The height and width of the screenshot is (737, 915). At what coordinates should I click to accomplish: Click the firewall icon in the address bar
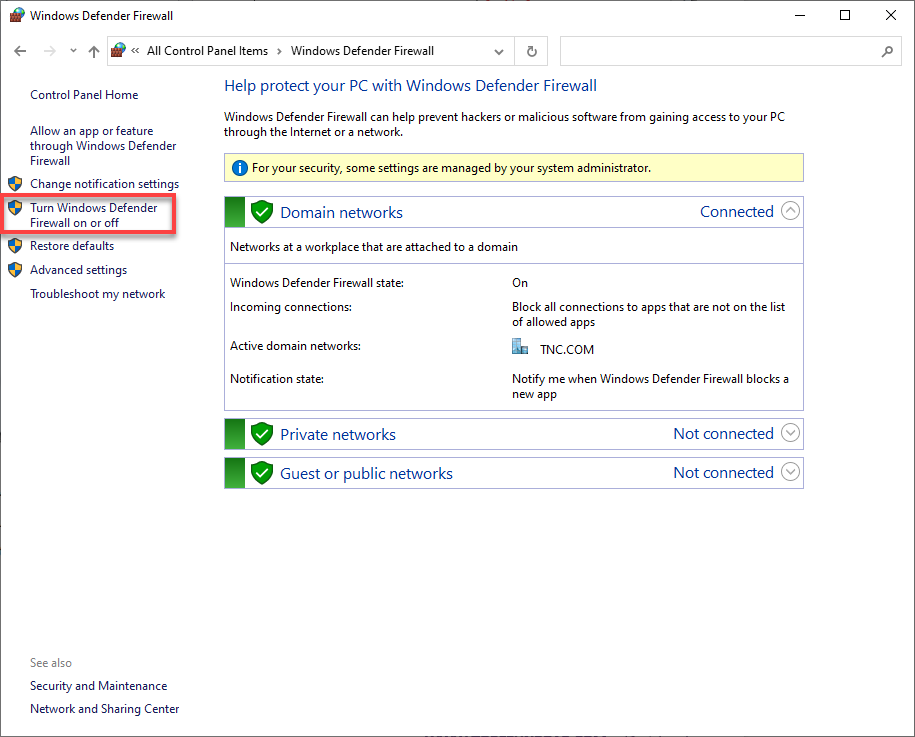118,50
